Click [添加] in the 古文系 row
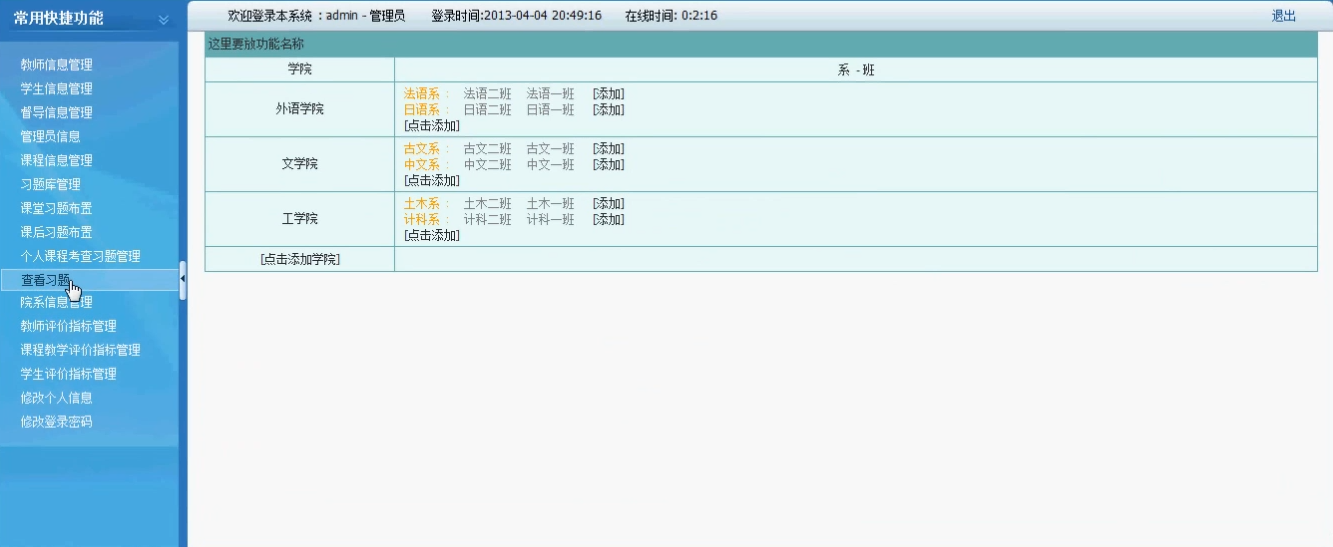 coord(609,149)
